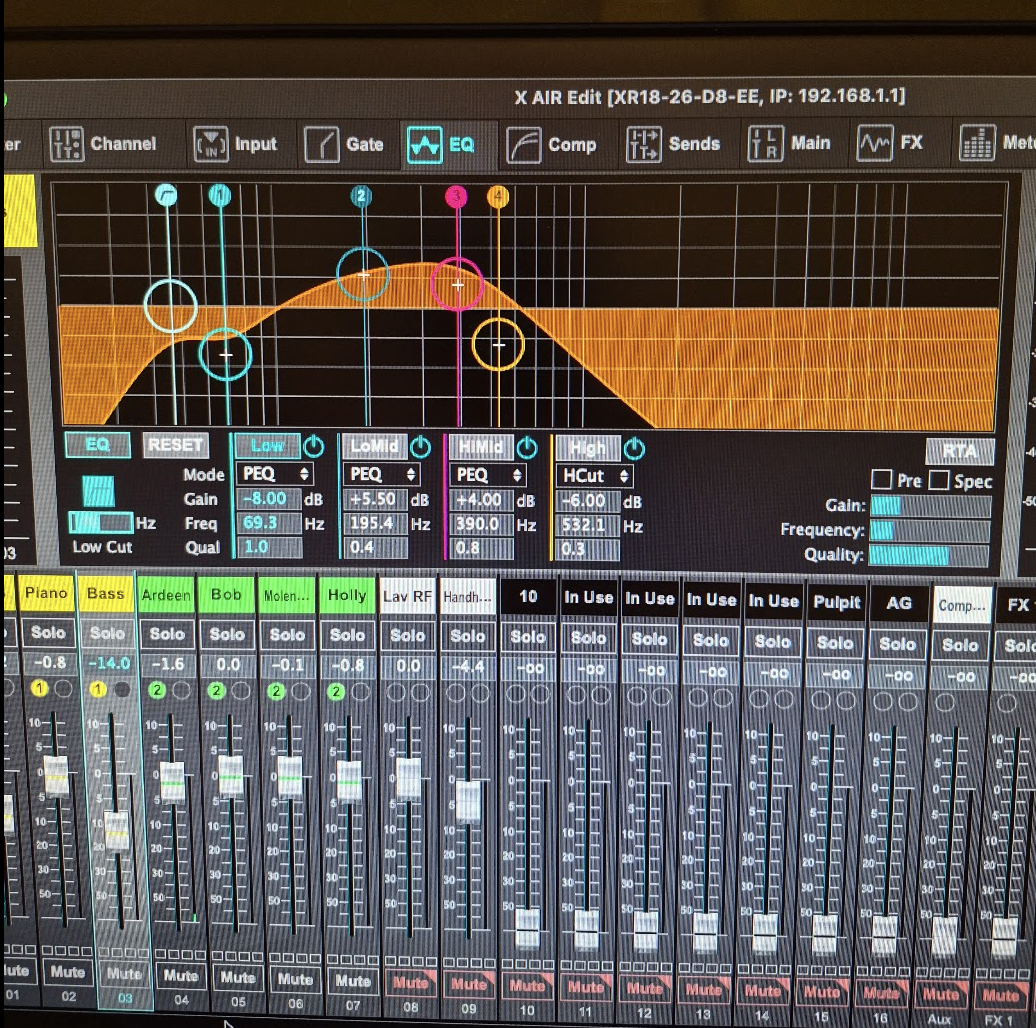Toggle the RTA button

coord(959,451)
